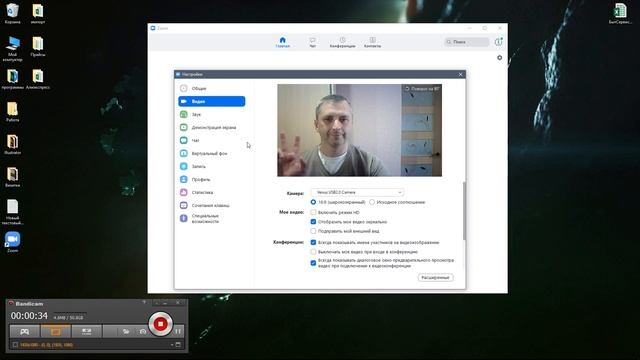This screenshot has height=360, width=640.
Task: Open the new text document desktop icon
Action: pyautogui.click(x=13, y=212)
